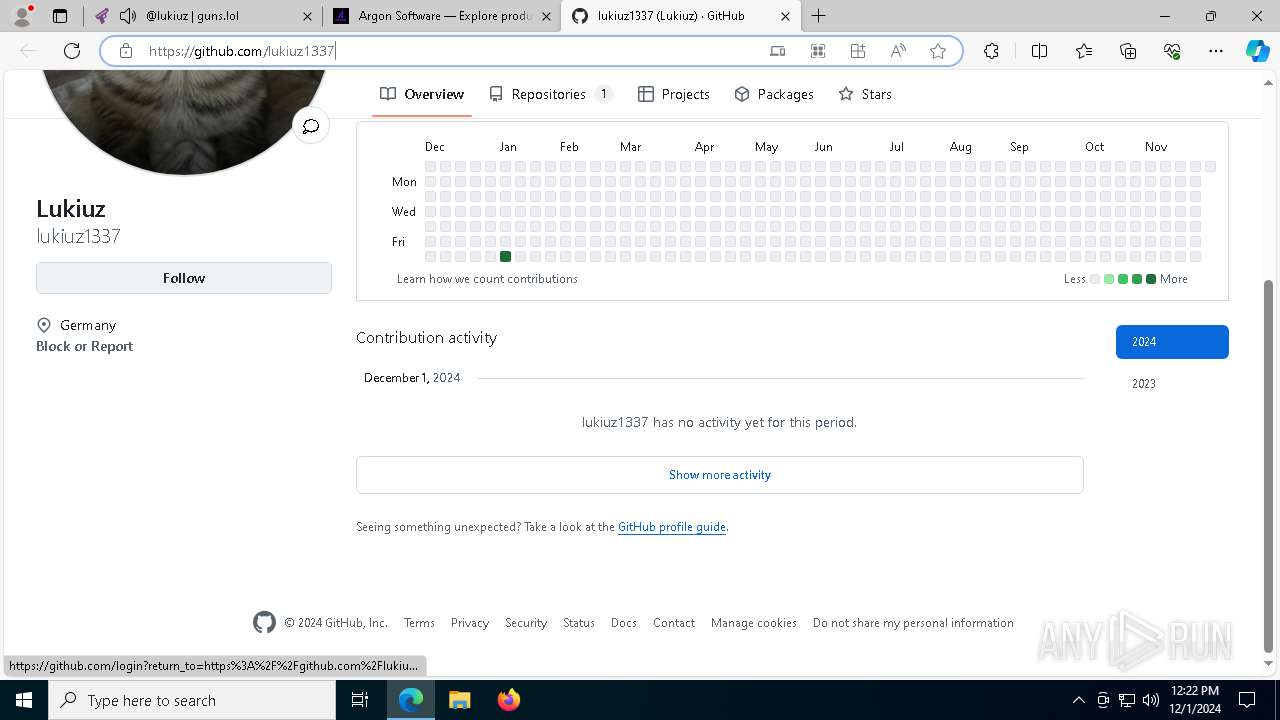1280x720 pixels.
Task: Open Collections icon
Action: tap(1128, 51)
